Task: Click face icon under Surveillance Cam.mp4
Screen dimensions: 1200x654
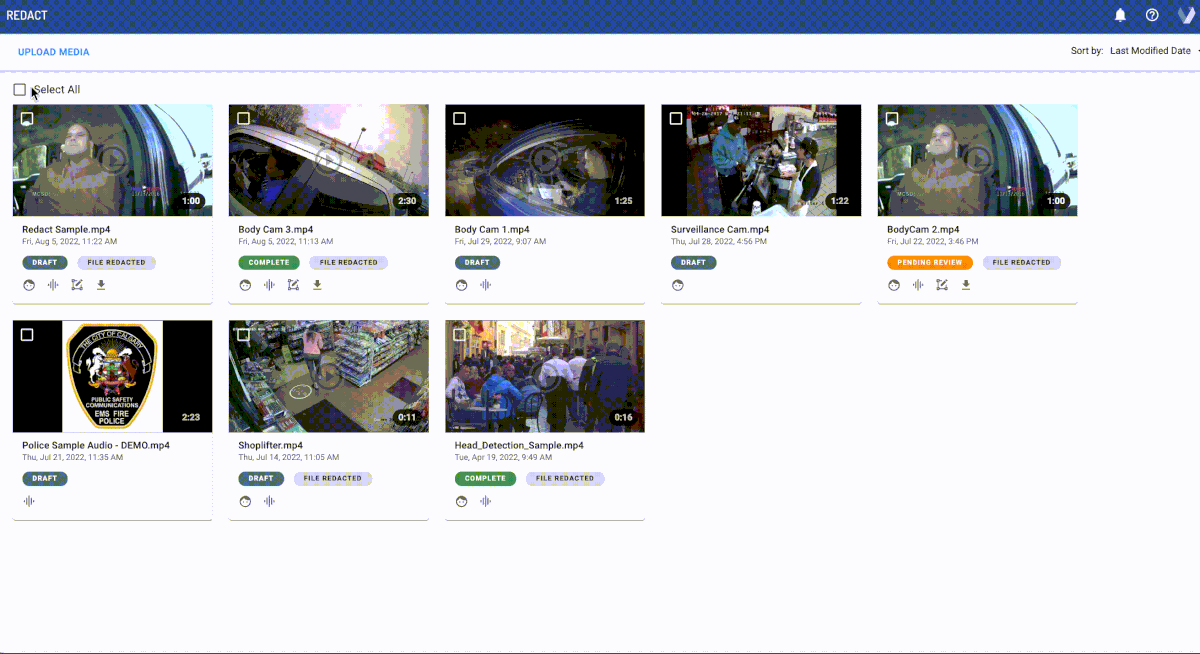Action: coord(677,285)
